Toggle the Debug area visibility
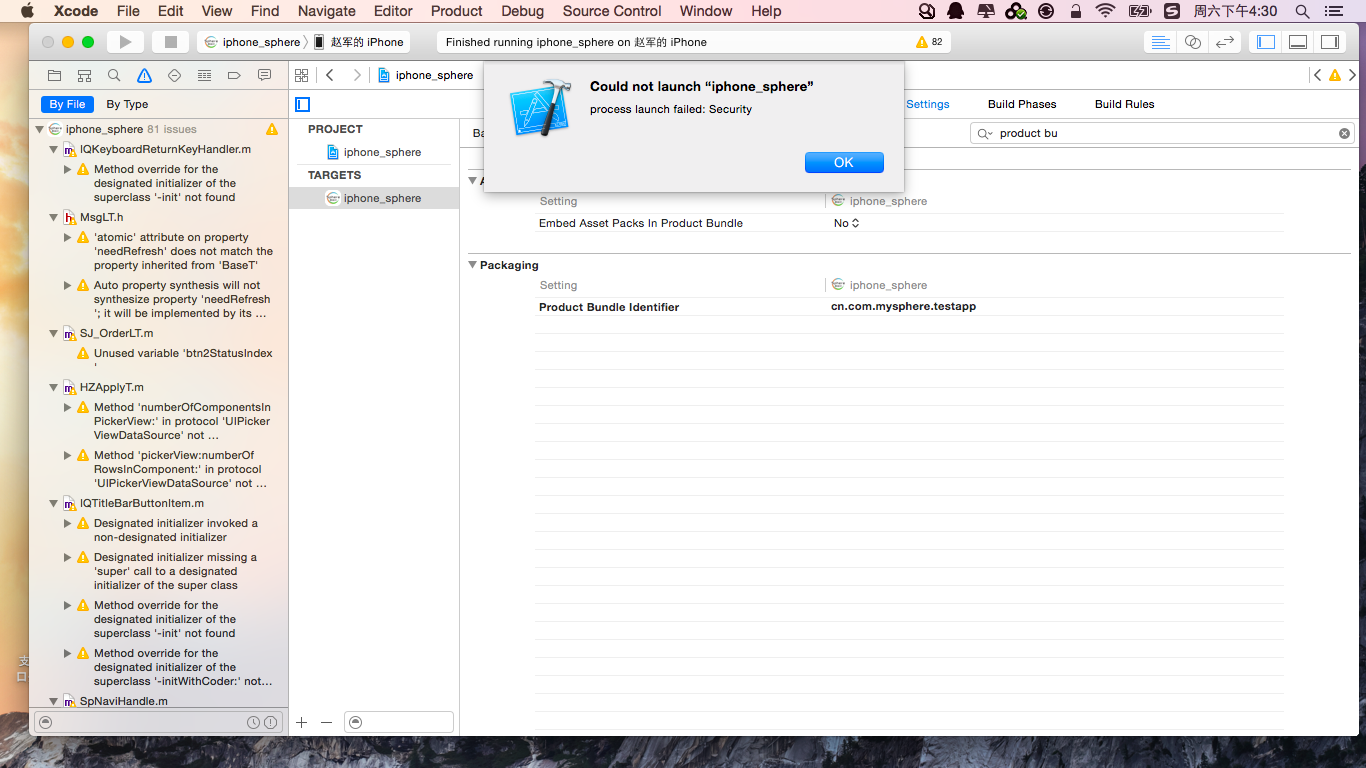The height and width of the screenshot is (768, 1366). tap(1298, 42)
